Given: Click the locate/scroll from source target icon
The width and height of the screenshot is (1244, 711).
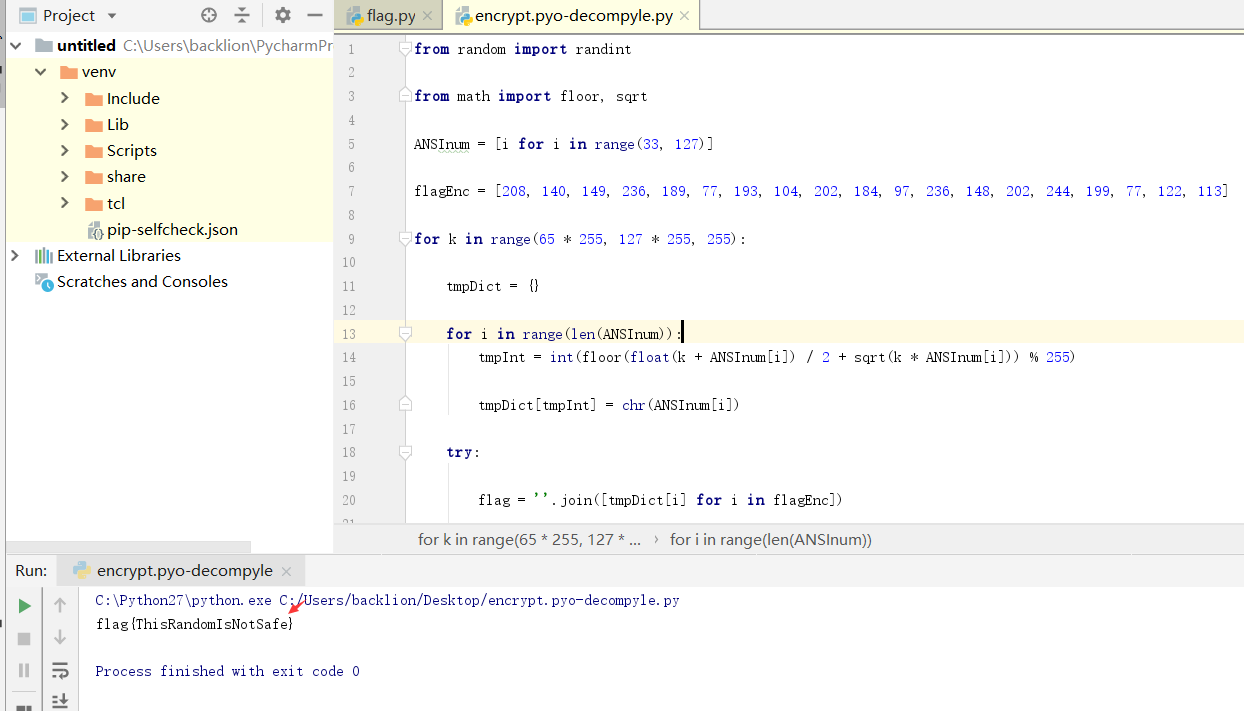Looking at the screenshot, I should (208, 15).
